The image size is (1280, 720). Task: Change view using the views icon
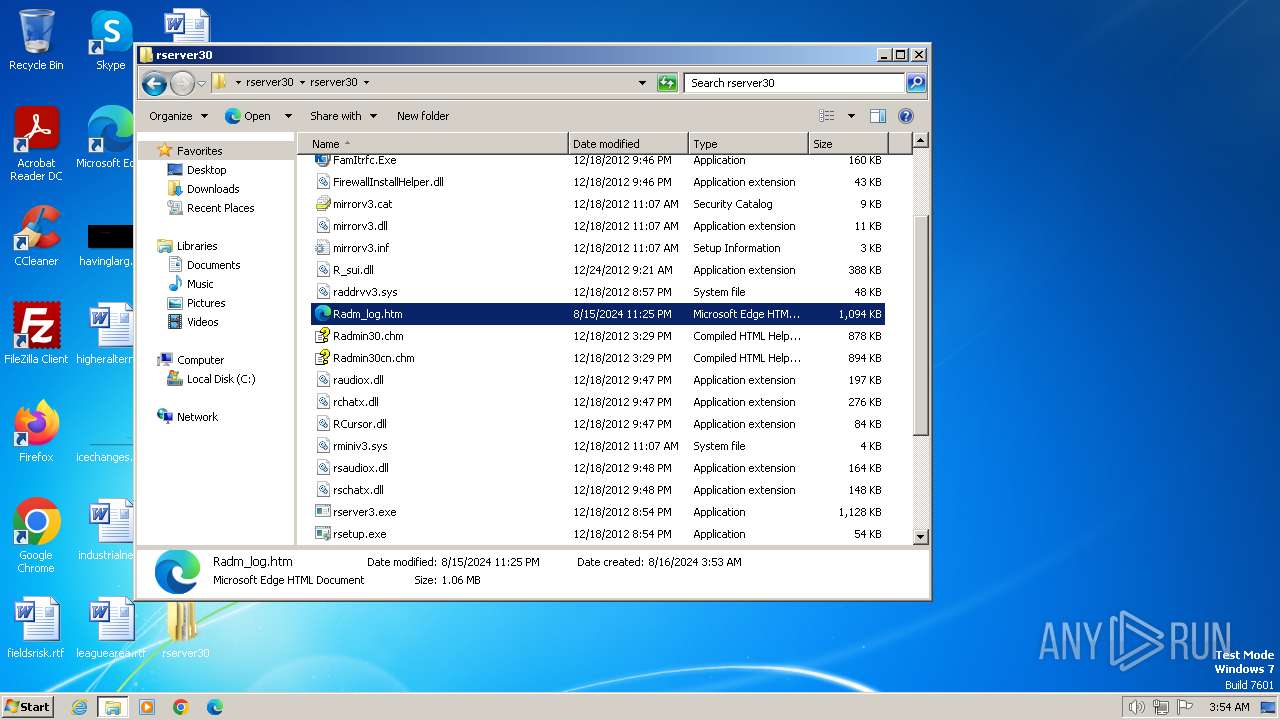[x=826, y=116]
